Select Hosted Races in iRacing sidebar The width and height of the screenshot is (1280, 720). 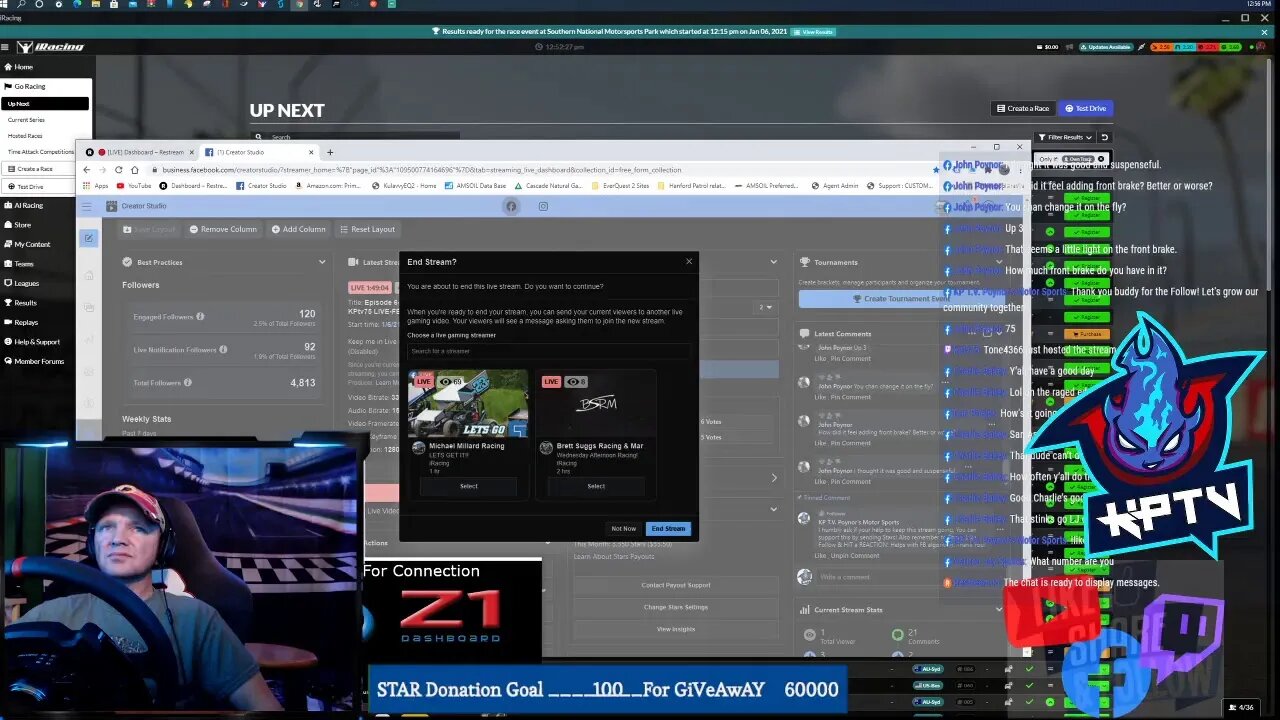click(25, 136)
